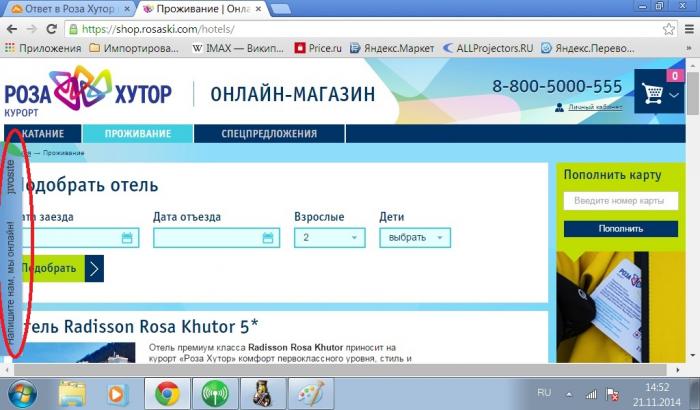The width and height of the screenshot is (700, 410).
Task: Switch to Chrome in the taskbar
Action: pos(167,394)
